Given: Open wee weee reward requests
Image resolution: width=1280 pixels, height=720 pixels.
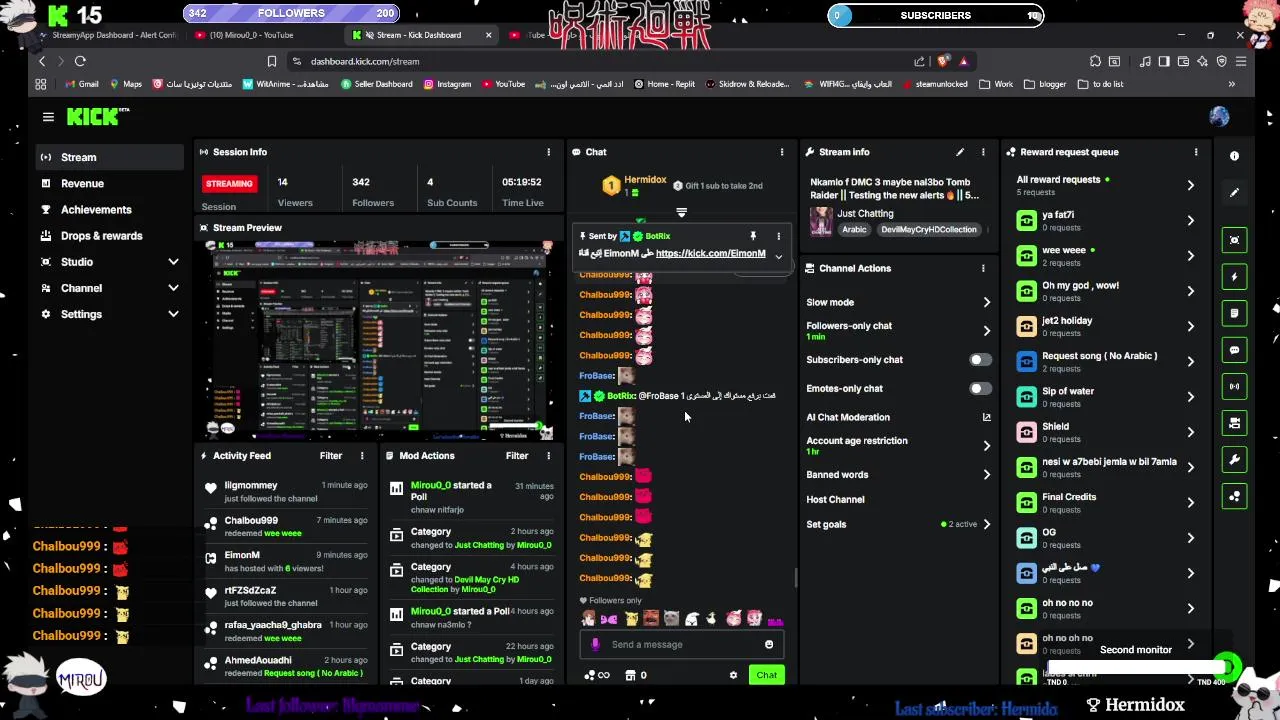Looking at the screenshot, I should 1105,255.
